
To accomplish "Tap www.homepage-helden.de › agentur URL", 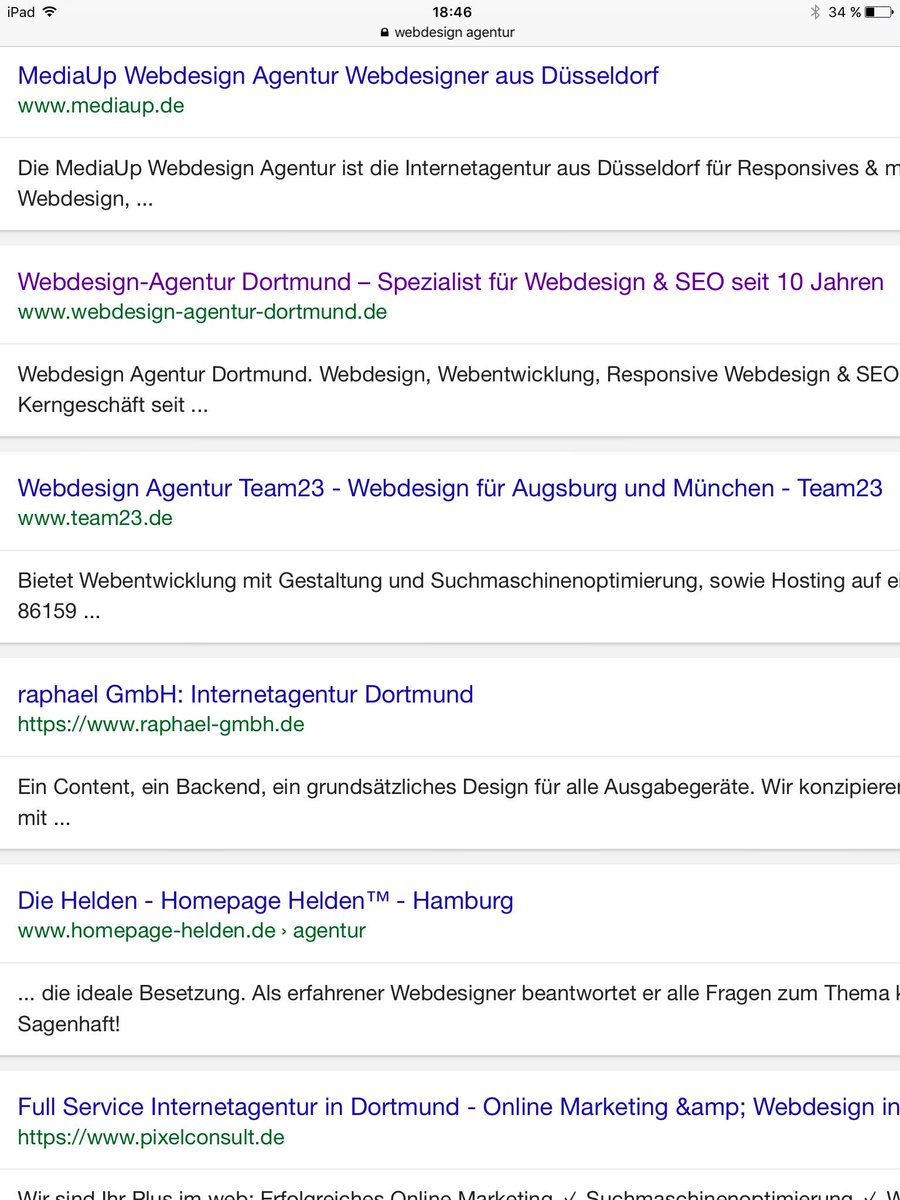I will tap(192, 931).
